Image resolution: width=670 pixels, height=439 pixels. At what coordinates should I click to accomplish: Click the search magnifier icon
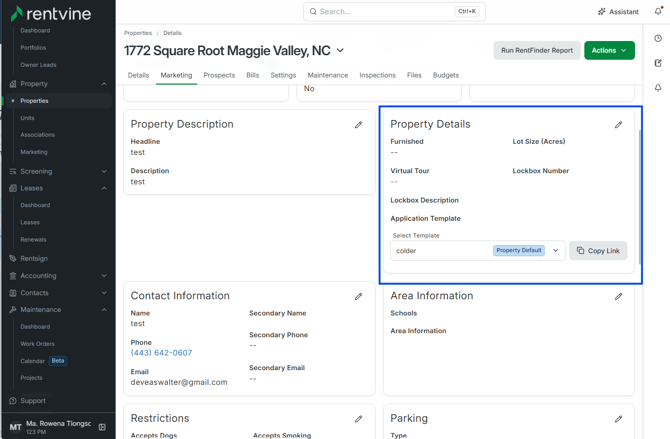[313, 12]
